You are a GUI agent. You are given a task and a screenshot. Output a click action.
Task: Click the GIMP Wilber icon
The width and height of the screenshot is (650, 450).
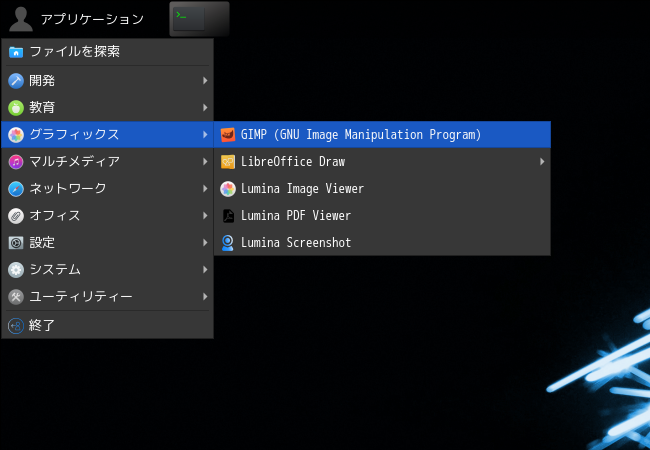pyautogui.click(x=228, y=135)
